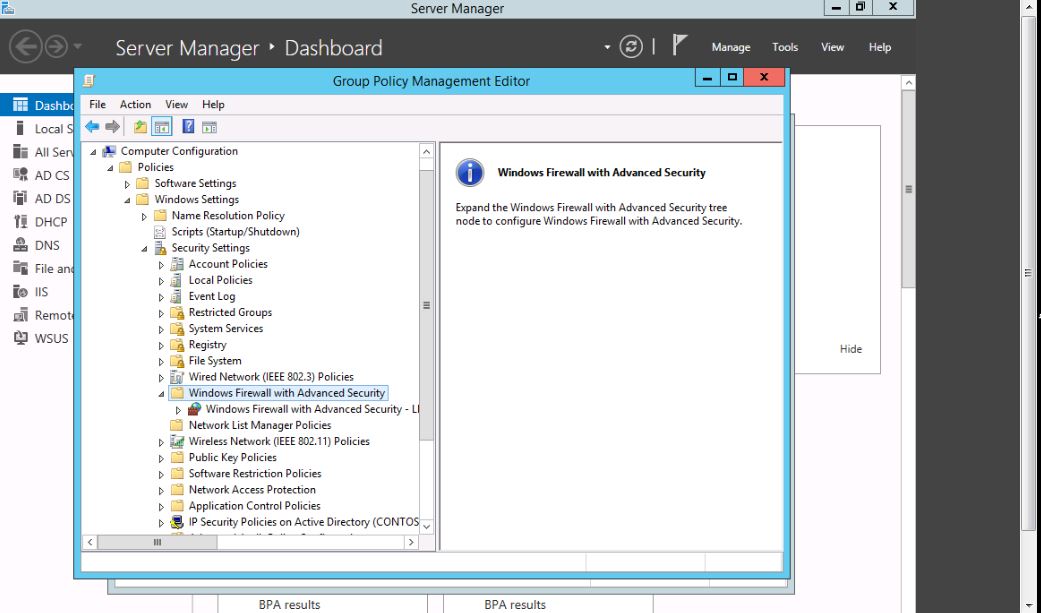1041x613 pixels.
Task: Go up one level with folder-arrow icon
Action: coord(140,127)
